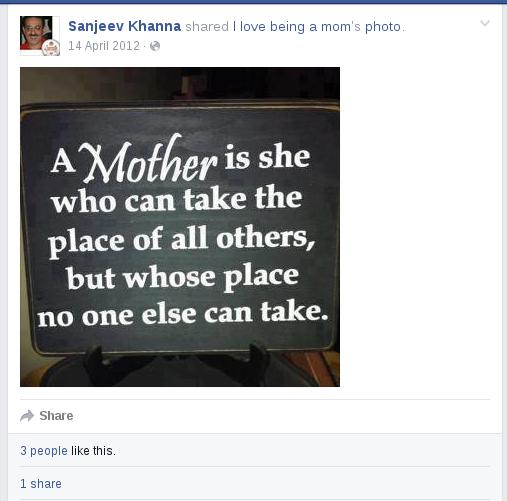Click the gray 'shared' word in the header
Viewport: 507px width, 501px height.
tap(207, 27)
